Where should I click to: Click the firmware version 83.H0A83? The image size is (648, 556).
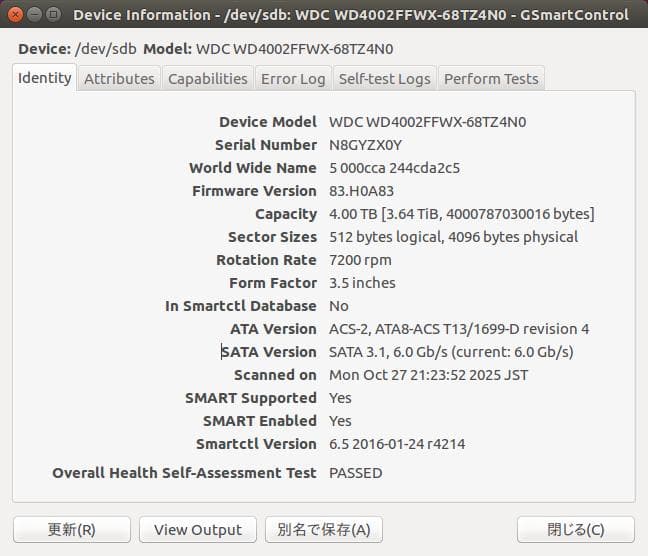click(361, 191)
